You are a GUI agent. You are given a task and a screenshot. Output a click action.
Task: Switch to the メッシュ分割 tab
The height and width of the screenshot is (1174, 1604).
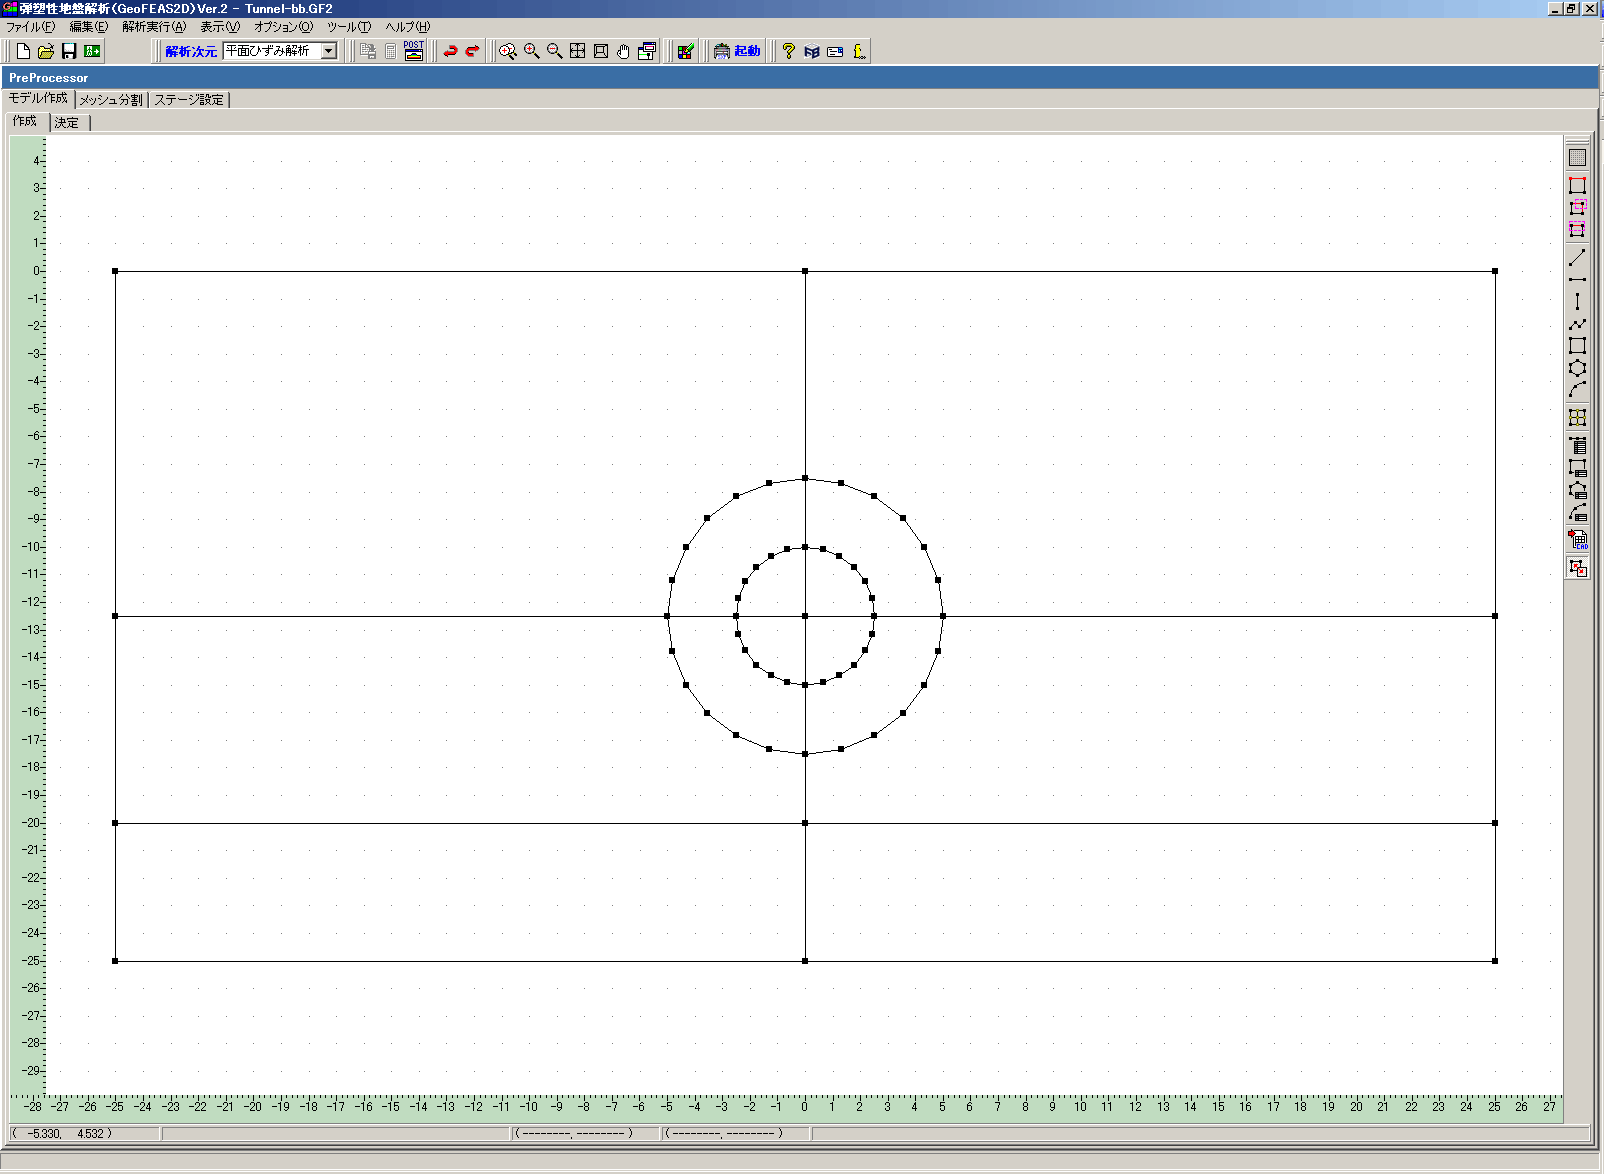(x=111, y=100)
